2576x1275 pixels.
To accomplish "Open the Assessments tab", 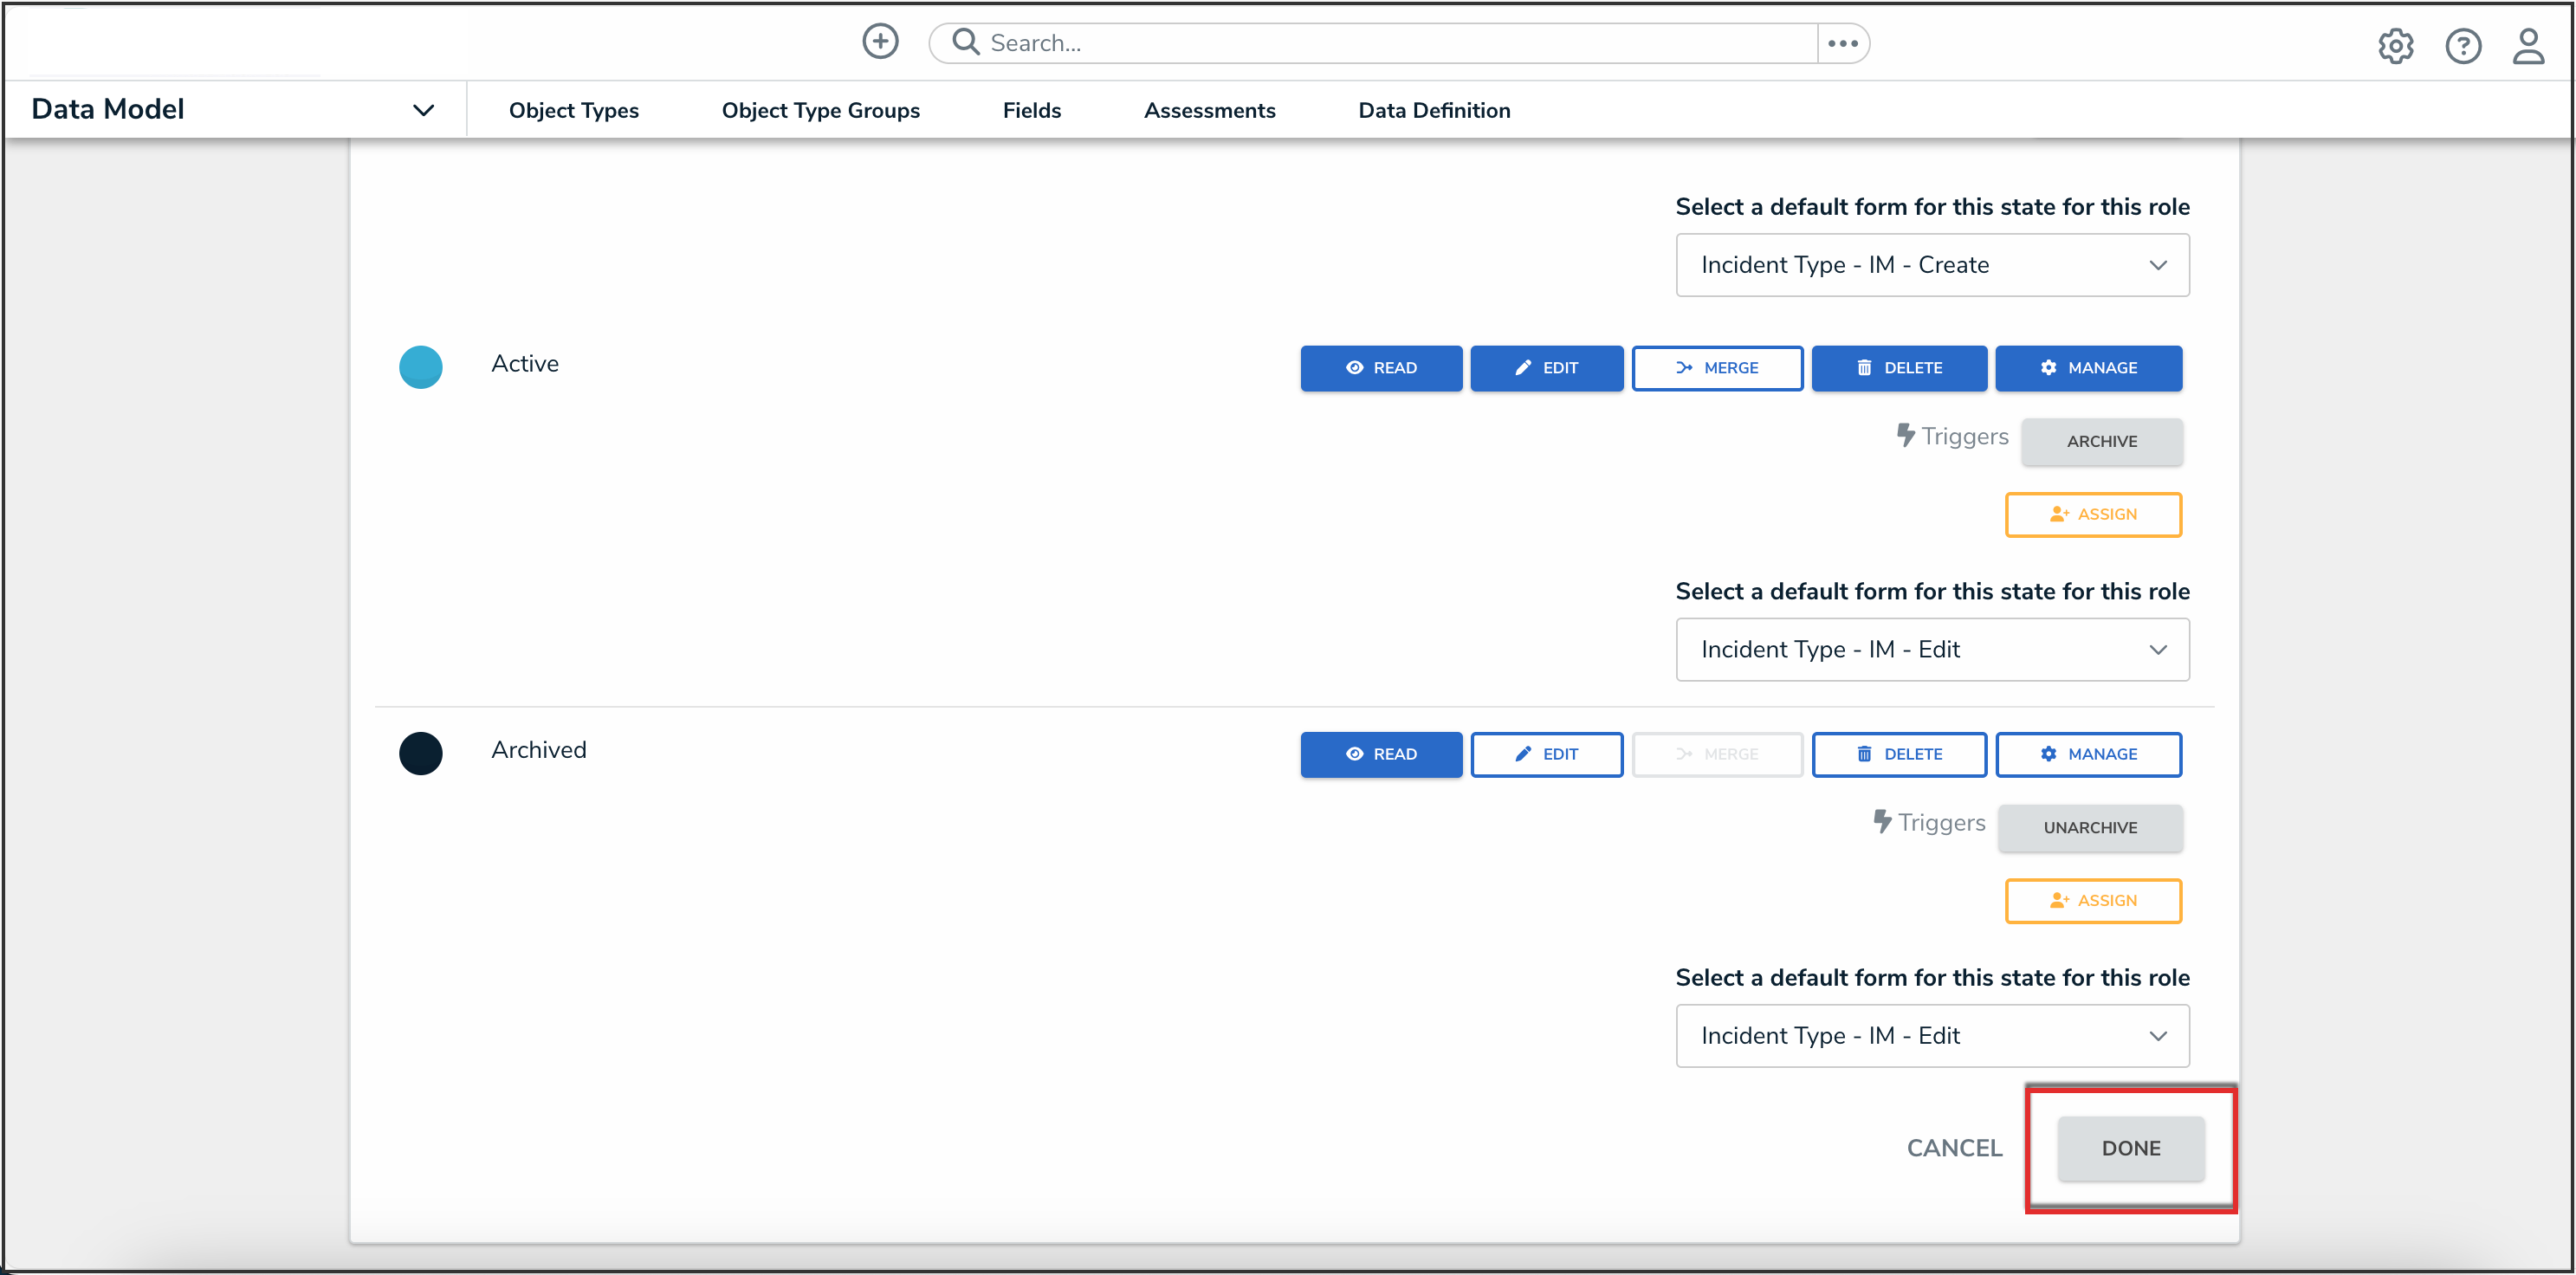I will click(x=1209, y=110).
